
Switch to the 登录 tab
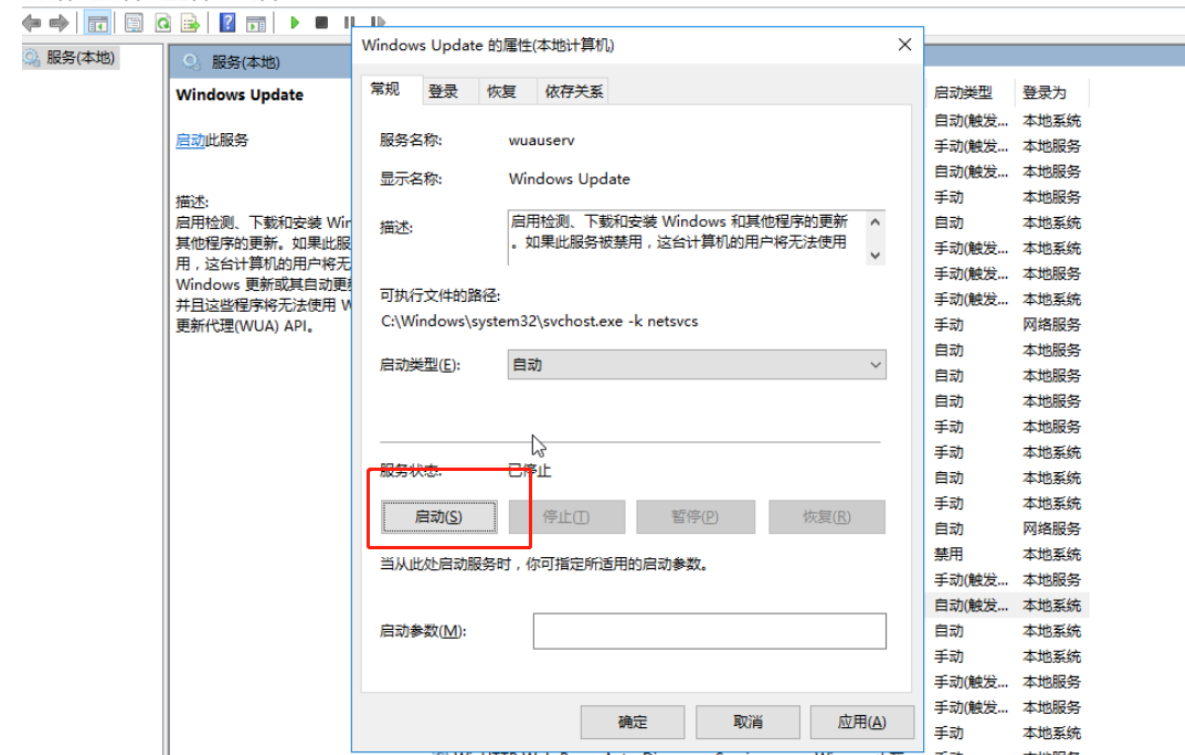pyautogui.click(x=443, y=91)
